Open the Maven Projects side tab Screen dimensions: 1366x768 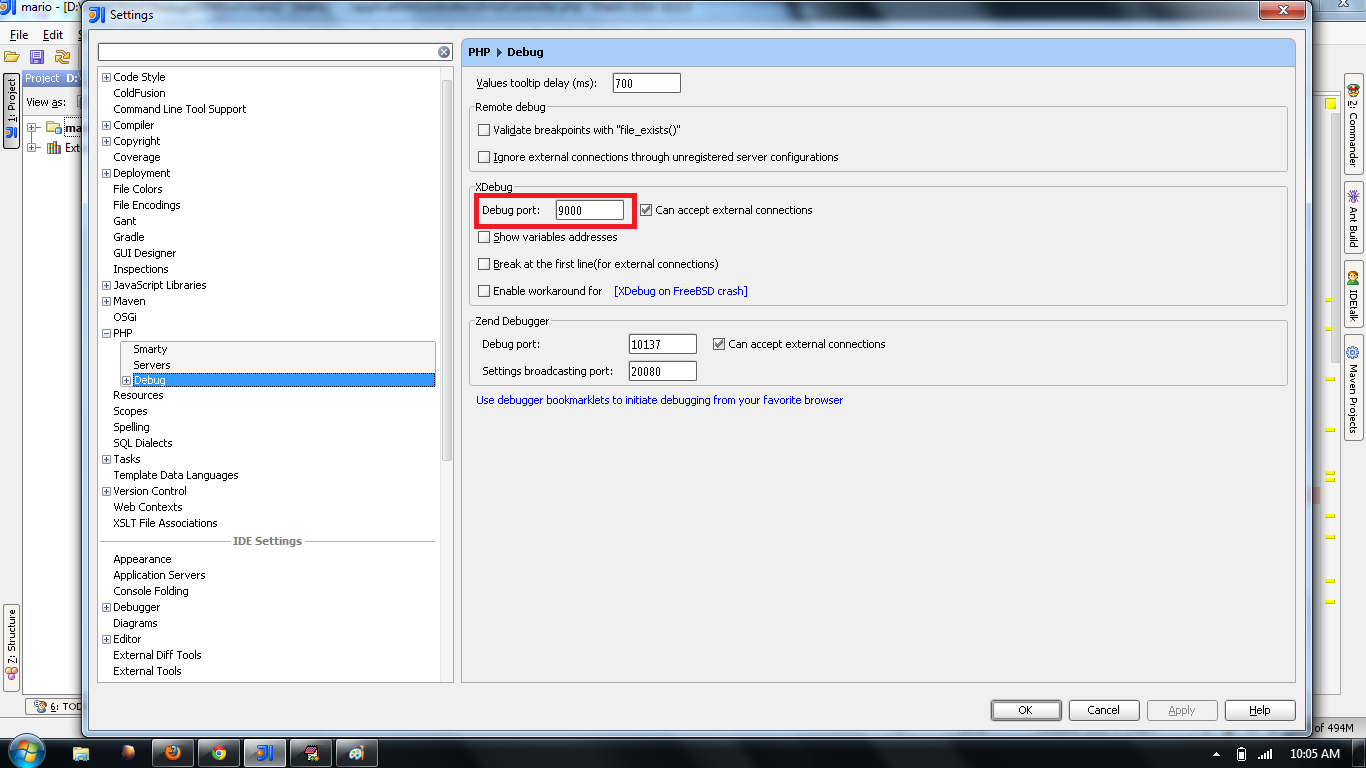1352,389
